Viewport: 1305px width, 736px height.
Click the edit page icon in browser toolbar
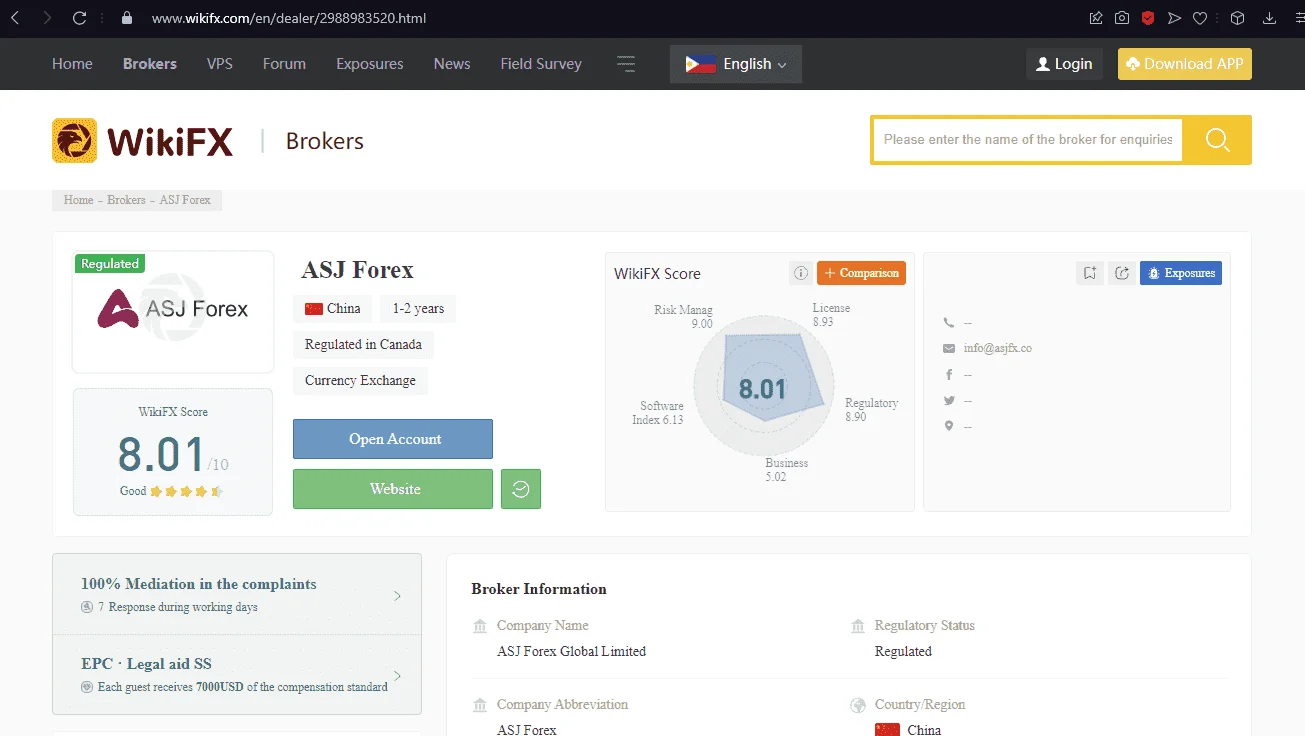tap(1096, 18)
